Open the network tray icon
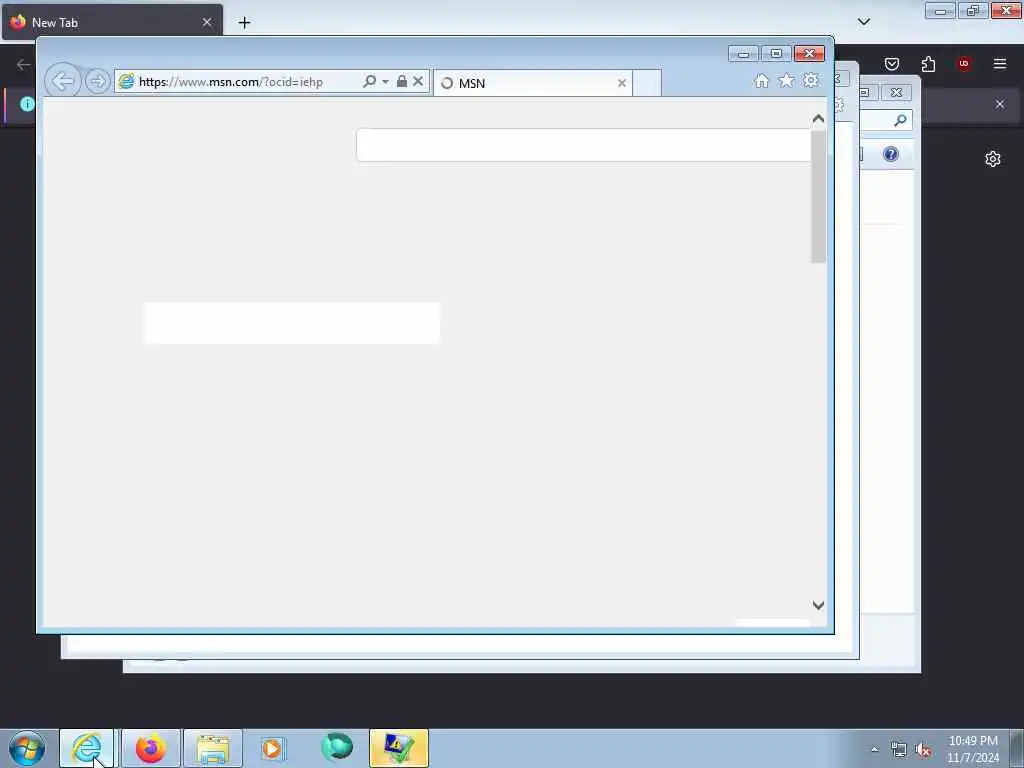 point(899,750)
